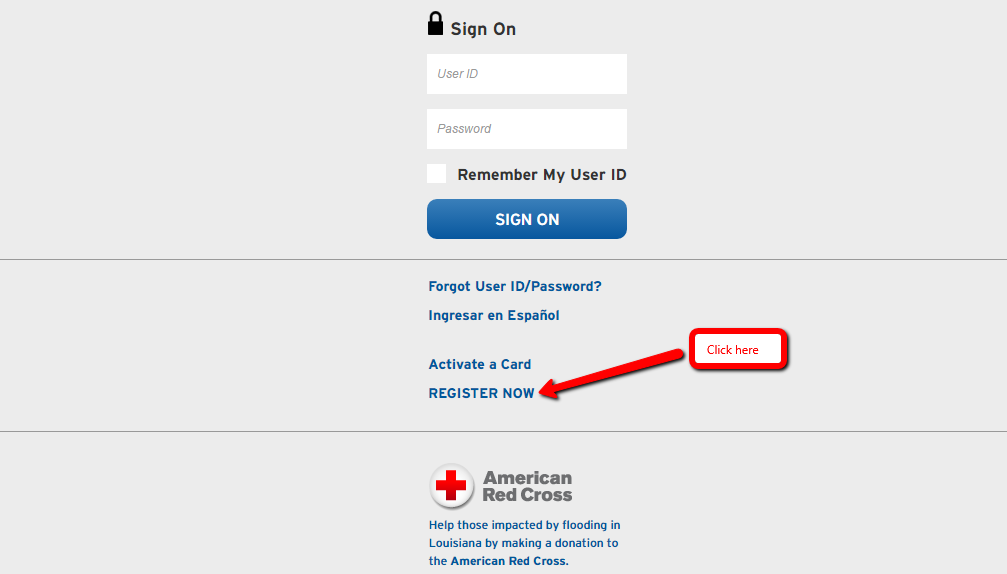
Task: Focus the User ID input field
Action: pos(527,74)
